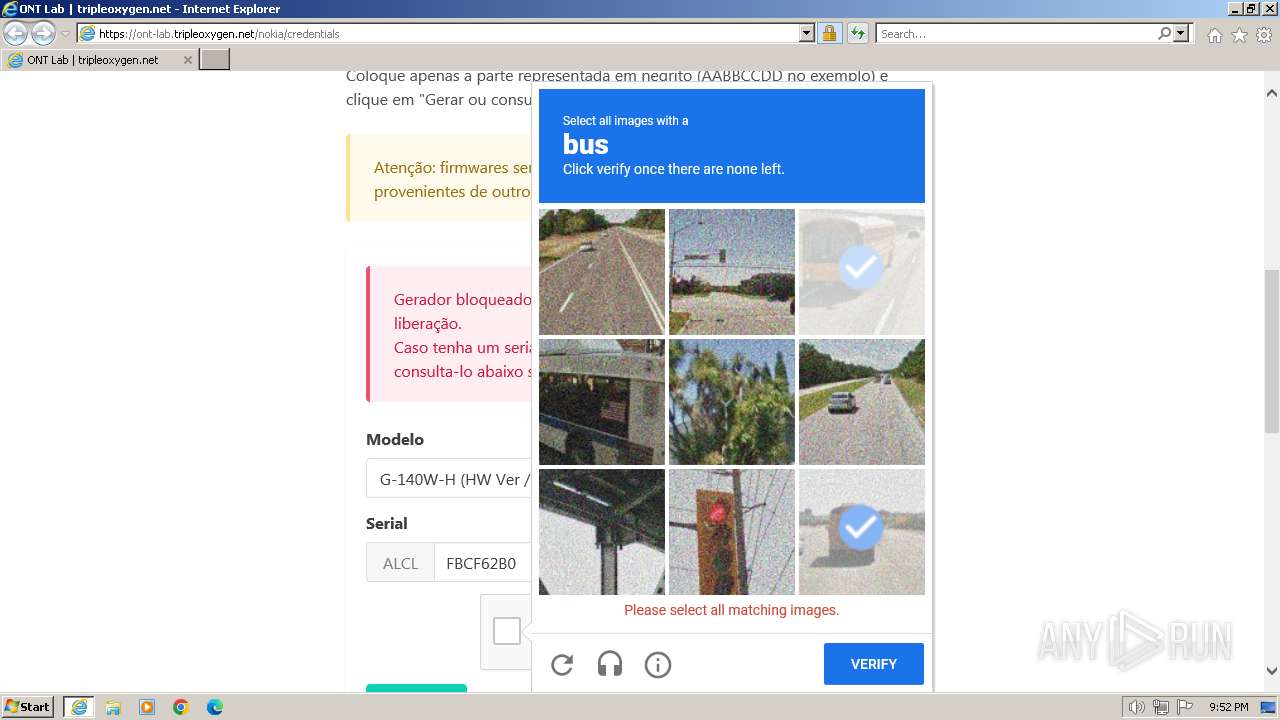Click the Internet Explorer taskbar icon

coord(79,707)
